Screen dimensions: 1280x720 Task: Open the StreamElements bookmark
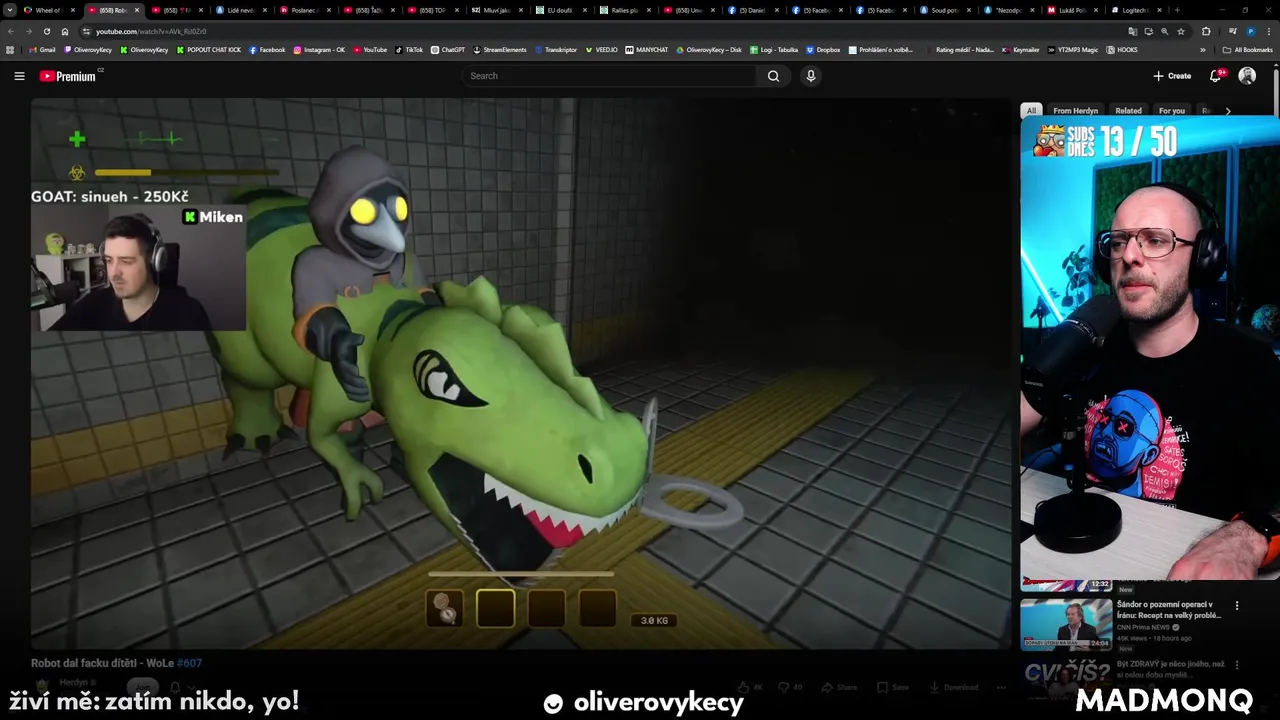pyautogui.click(x=500, y=49)
